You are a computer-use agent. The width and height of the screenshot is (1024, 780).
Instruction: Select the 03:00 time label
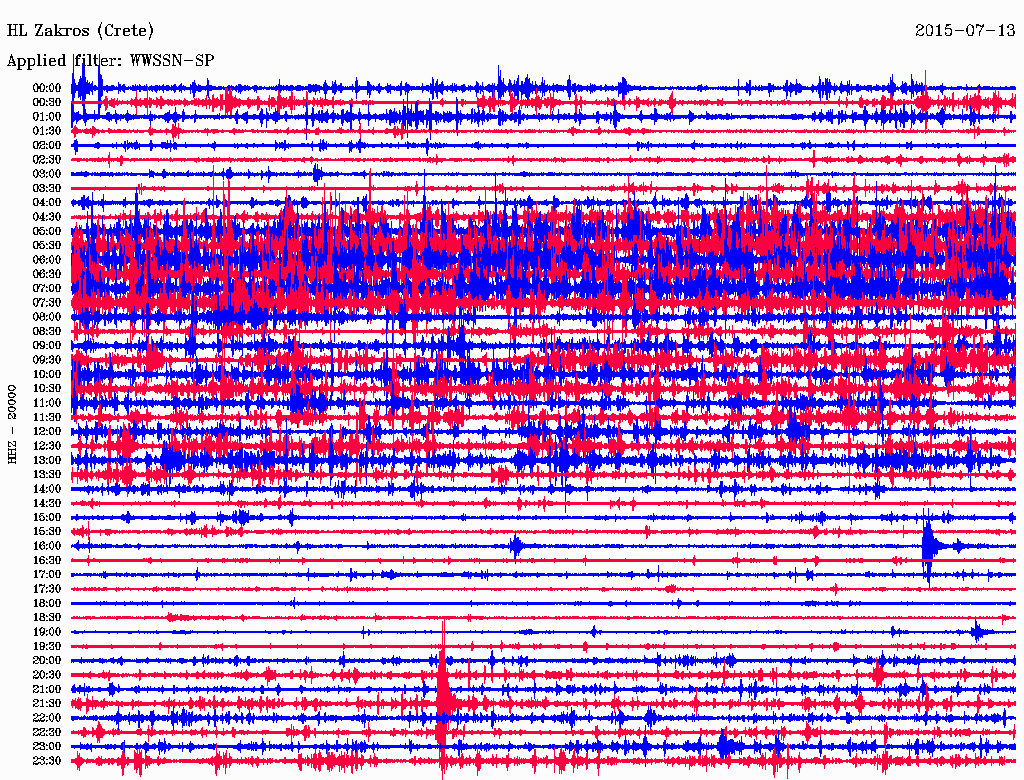[47, 174]
